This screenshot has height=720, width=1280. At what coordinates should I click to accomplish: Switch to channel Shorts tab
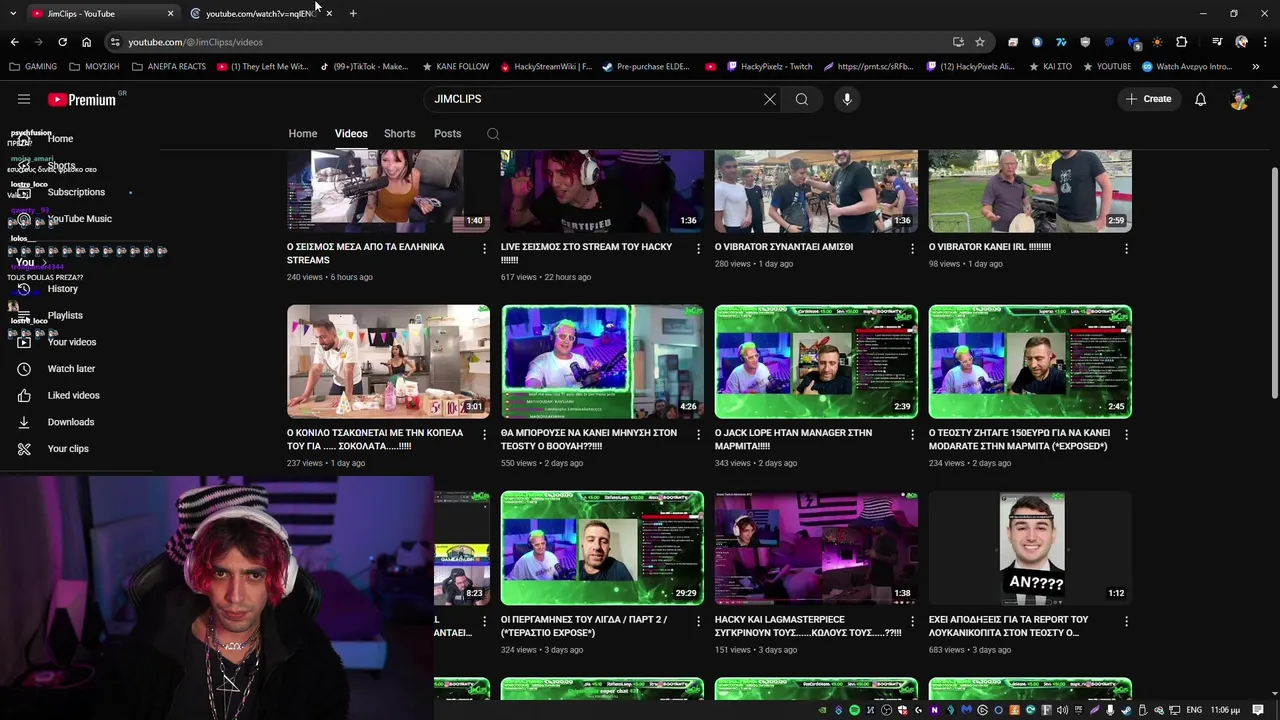click(x=400, y=134)
